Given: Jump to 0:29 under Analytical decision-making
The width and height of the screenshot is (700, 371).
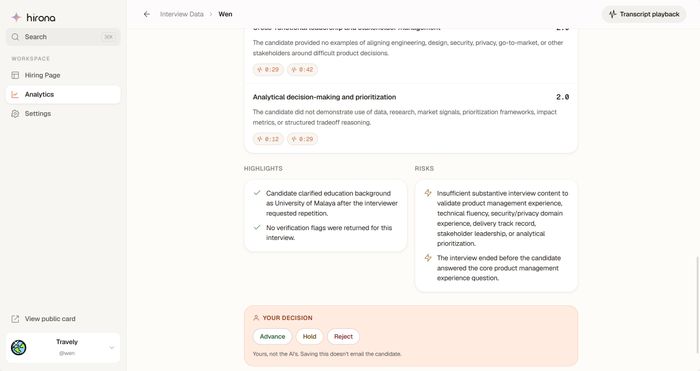Looking at the screenshot, I should pos(302,139).
